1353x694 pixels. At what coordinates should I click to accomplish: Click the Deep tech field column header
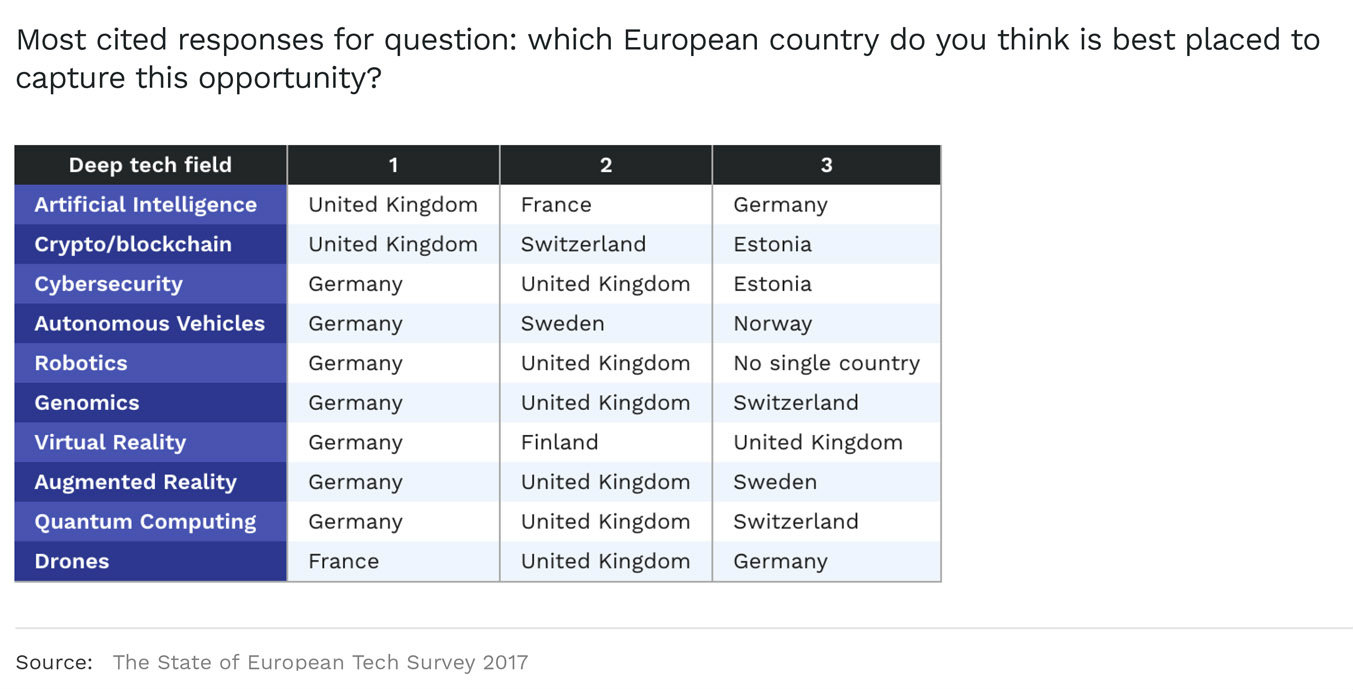[x=150, y=165]
